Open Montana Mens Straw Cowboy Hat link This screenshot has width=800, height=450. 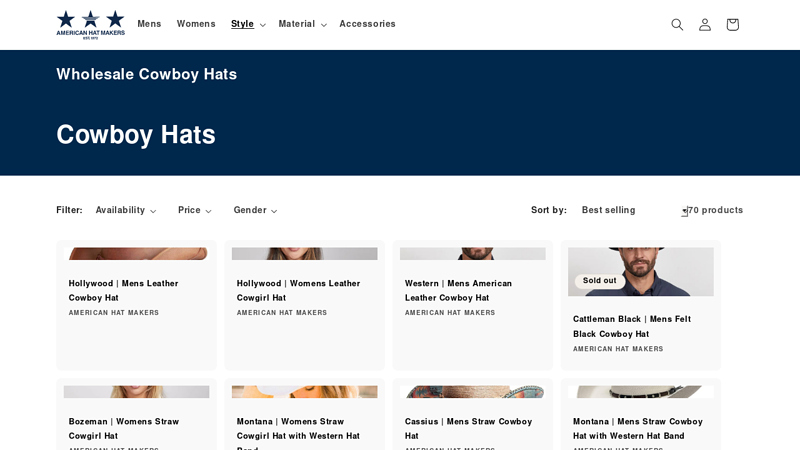(638, 429)
